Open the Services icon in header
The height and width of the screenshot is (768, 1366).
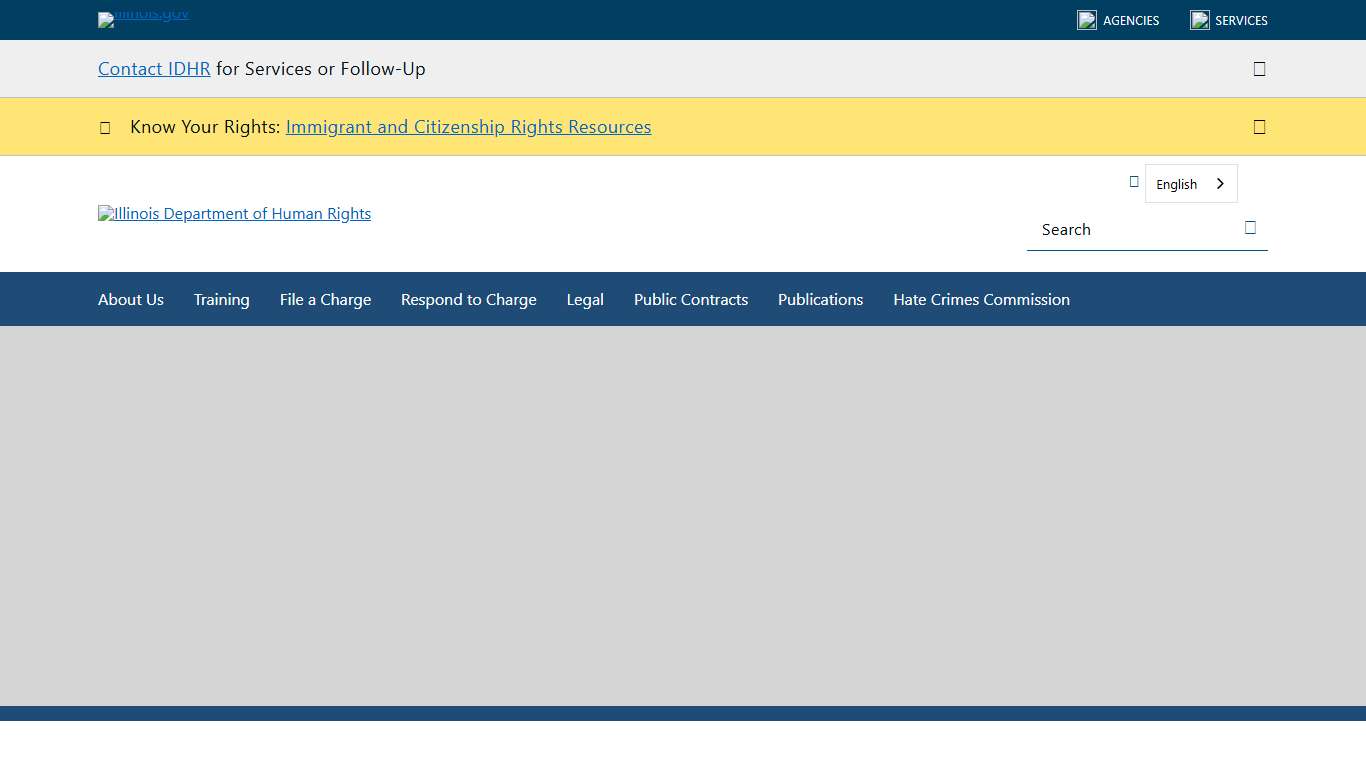point(1200,20)
